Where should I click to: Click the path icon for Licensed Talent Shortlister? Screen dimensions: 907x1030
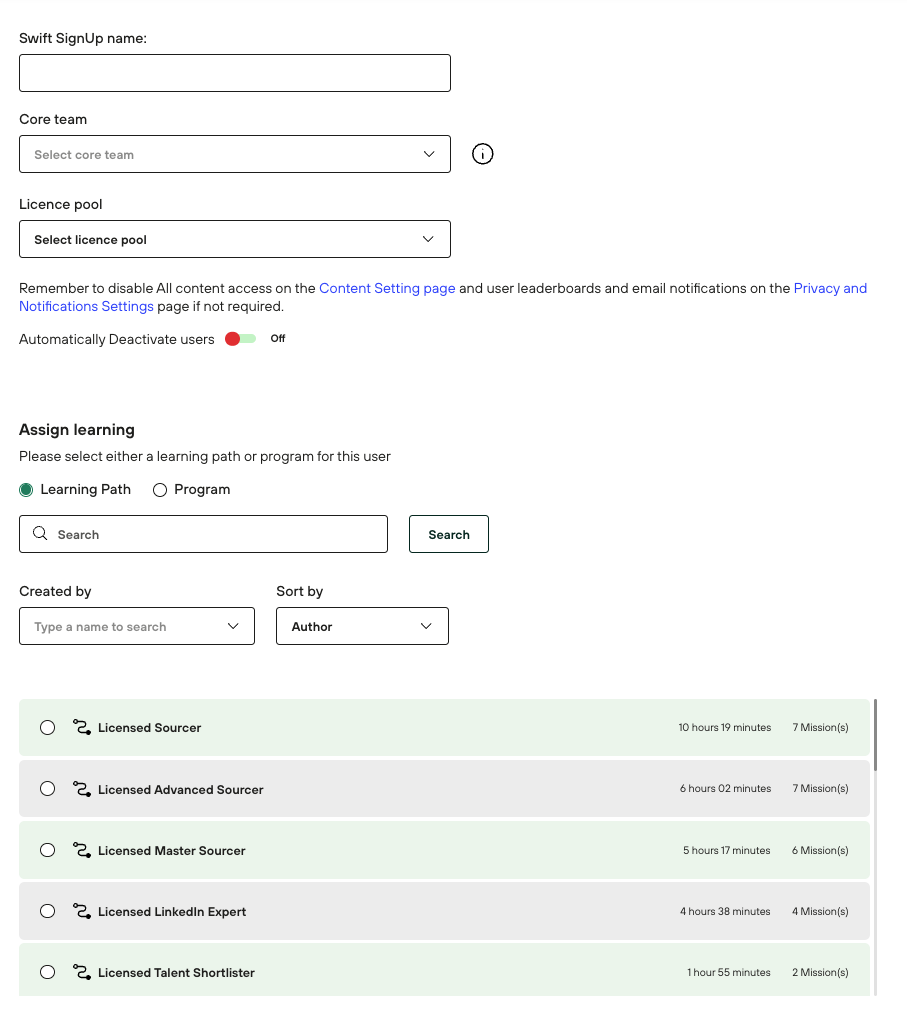(82, 972)
